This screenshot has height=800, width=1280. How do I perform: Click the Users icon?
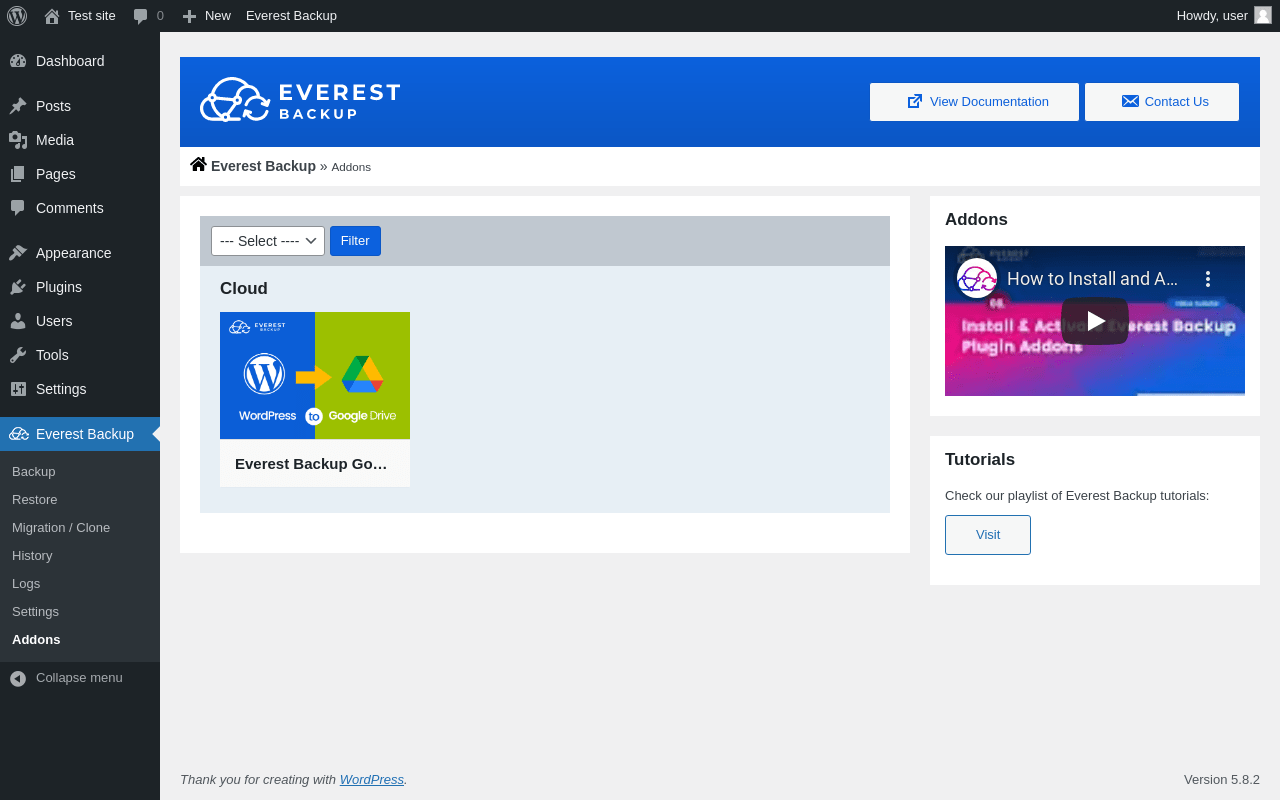18,321
